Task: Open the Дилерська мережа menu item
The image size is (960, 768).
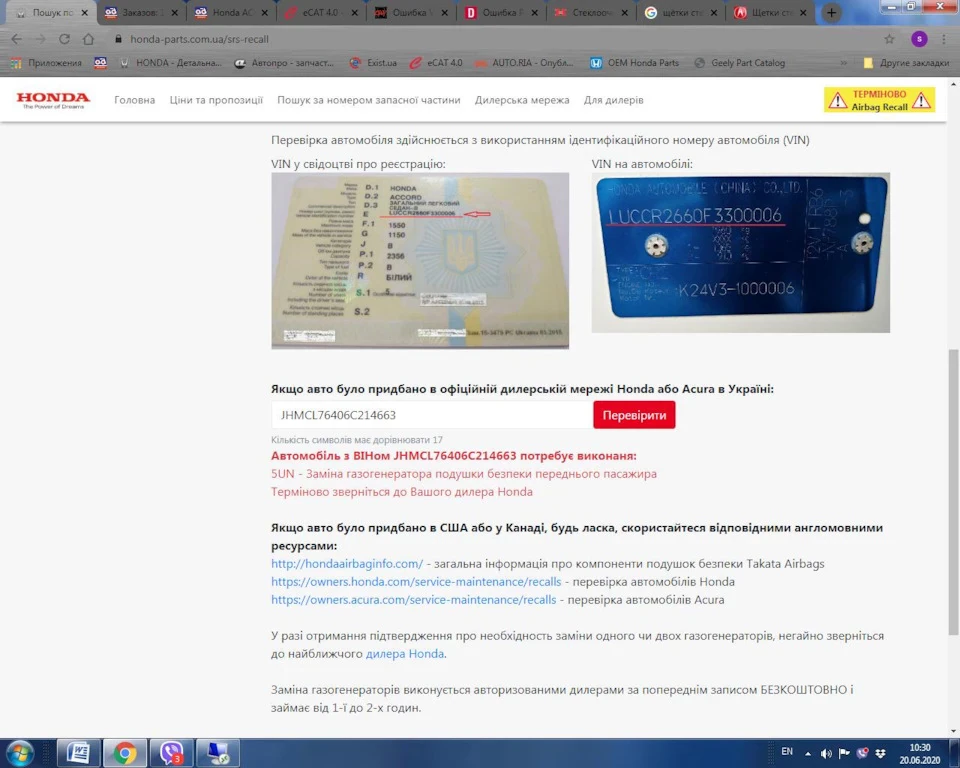Action: point(522,100)
